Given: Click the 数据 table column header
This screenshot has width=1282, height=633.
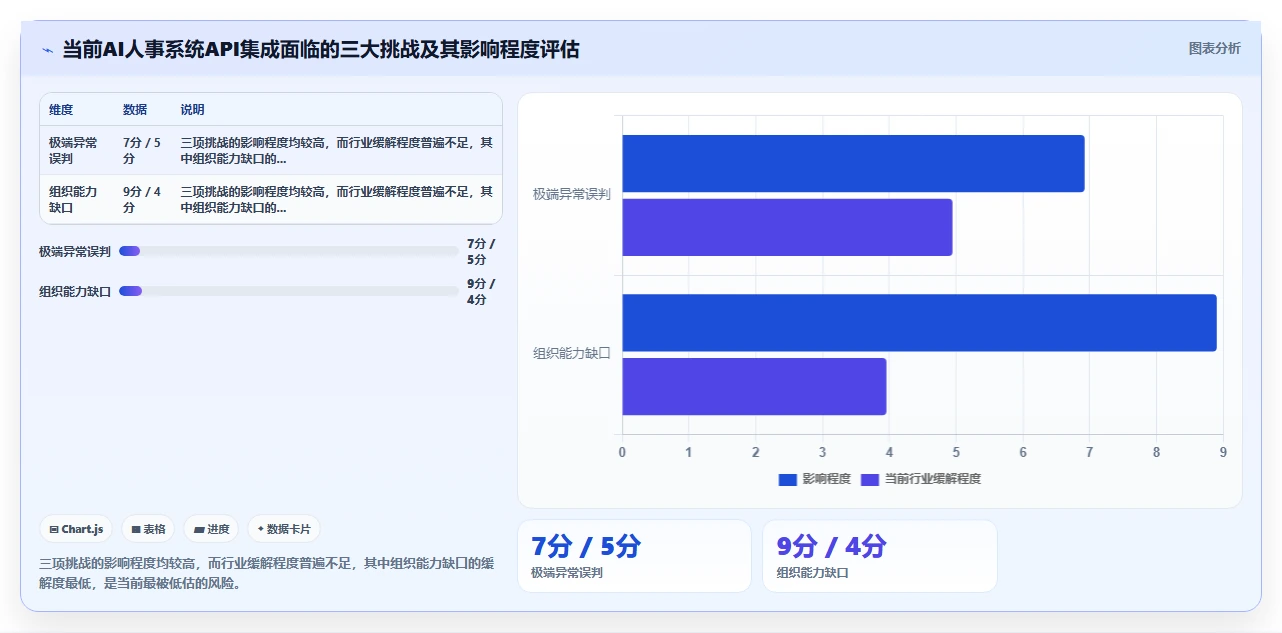Looking at the screenshot, I should tap(135, 110).
